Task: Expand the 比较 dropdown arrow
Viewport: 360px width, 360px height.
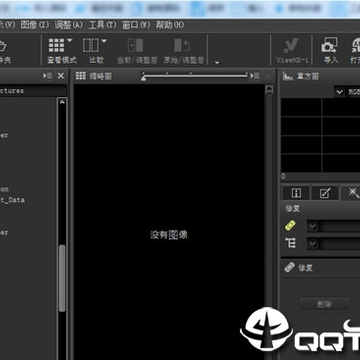Action: coord(104,41)
